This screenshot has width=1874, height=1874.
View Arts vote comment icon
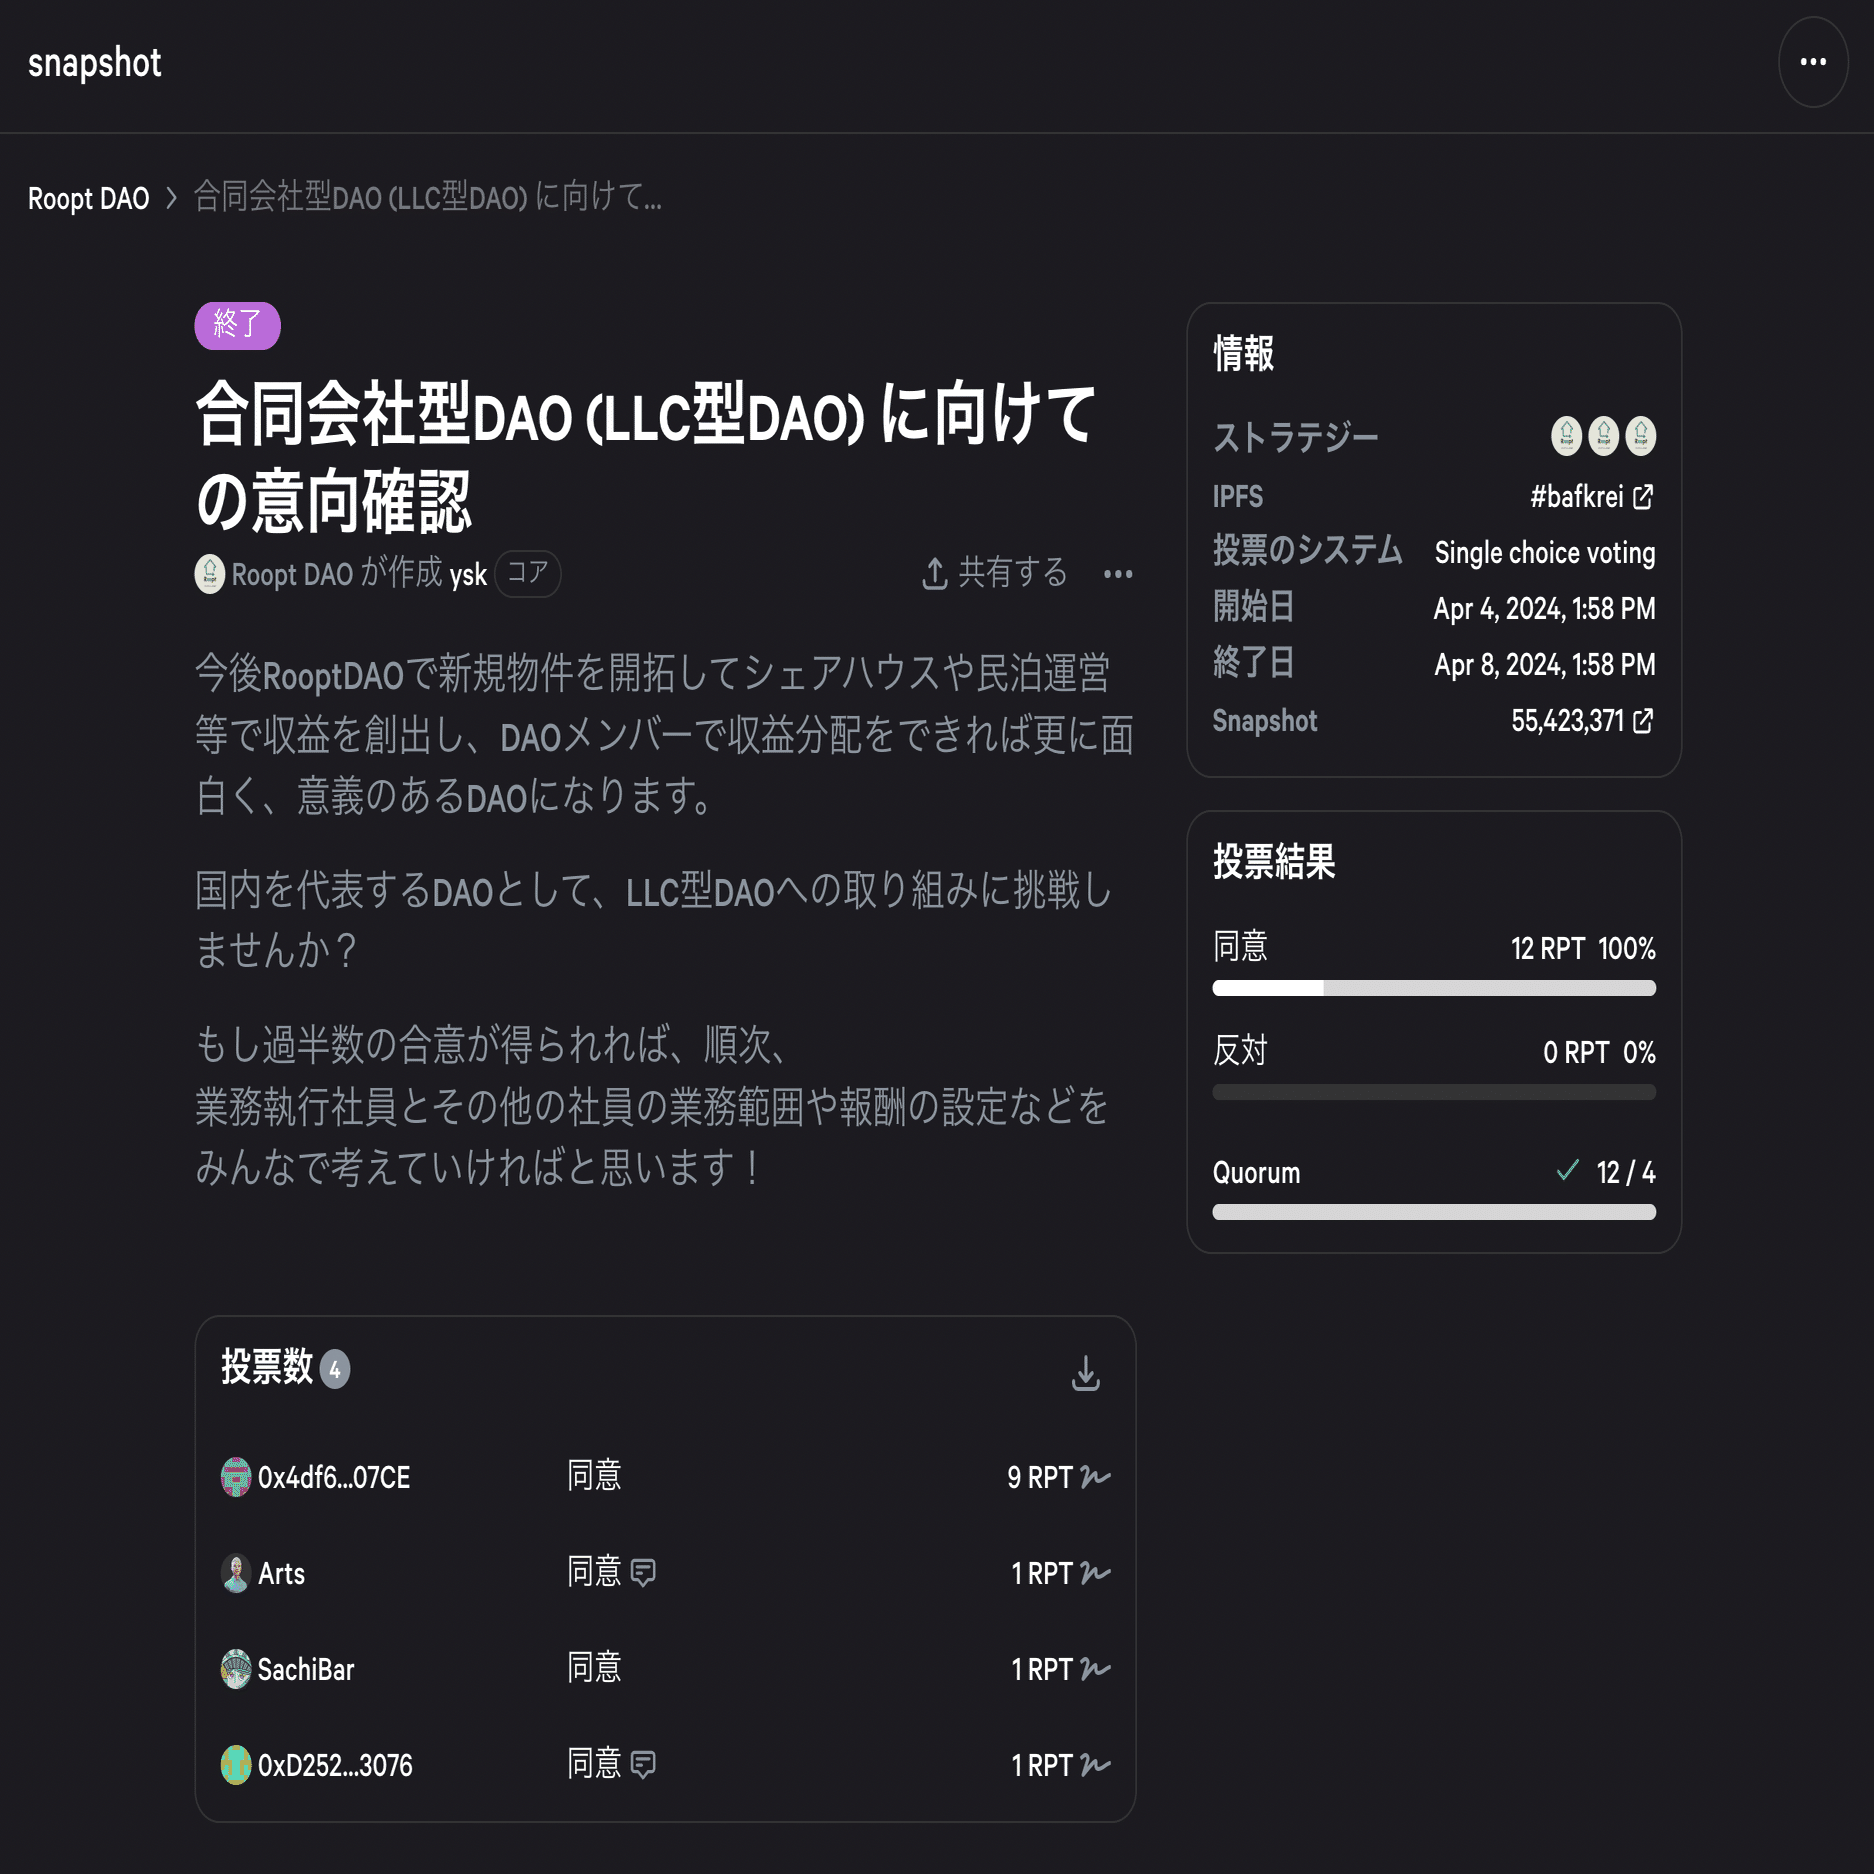pos(643,1573)
